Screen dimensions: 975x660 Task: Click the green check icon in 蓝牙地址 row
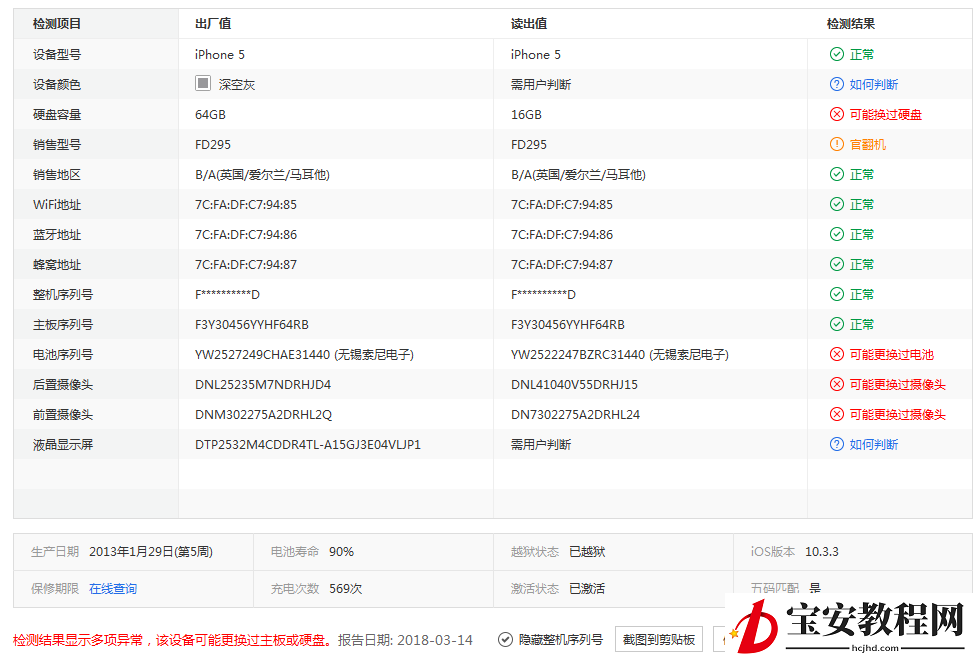pyautogui.click(x=836, y=234)
